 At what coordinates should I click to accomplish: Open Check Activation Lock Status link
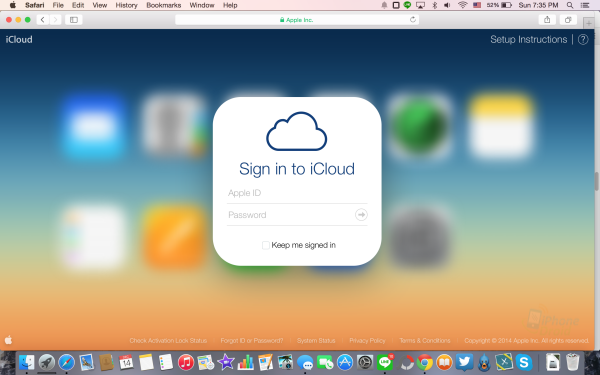click(168, 340)
